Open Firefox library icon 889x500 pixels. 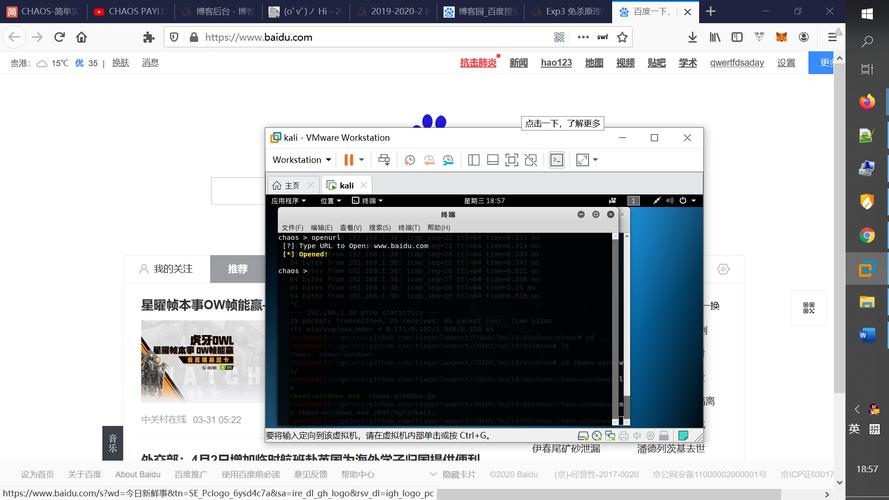coord(715,37)
